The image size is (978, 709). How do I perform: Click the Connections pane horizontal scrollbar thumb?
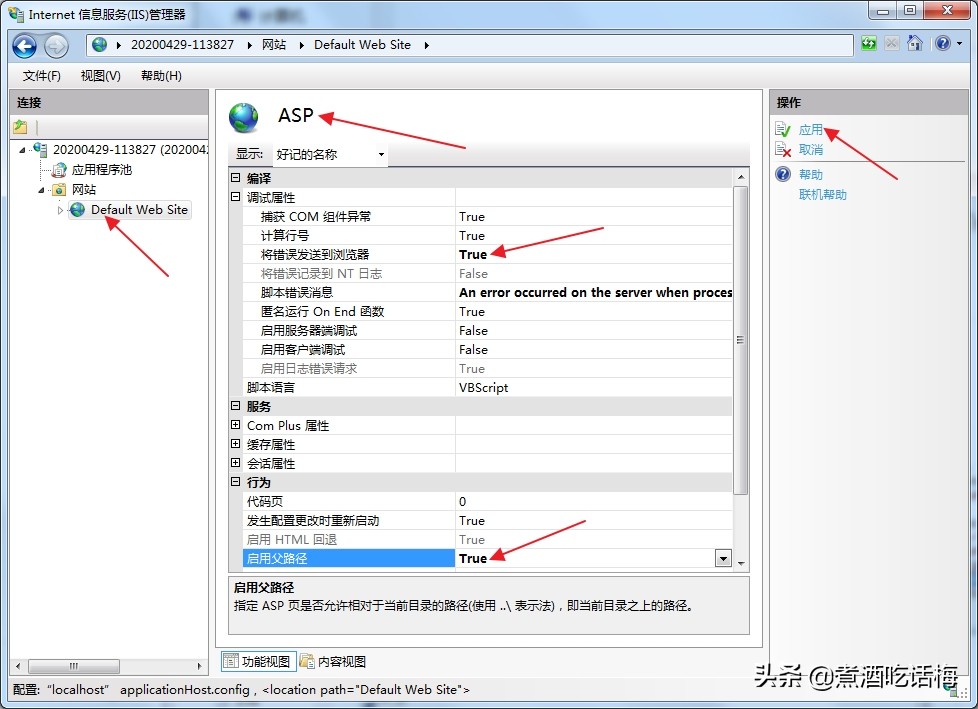point(74,666)
